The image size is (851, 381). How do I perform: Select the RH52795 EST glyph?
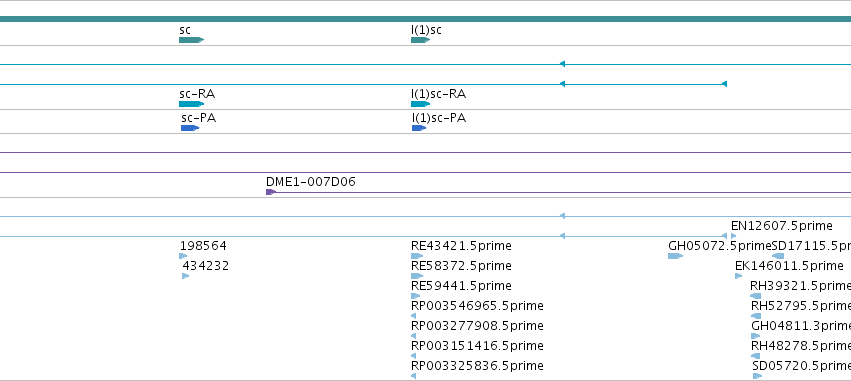(755, 316)
